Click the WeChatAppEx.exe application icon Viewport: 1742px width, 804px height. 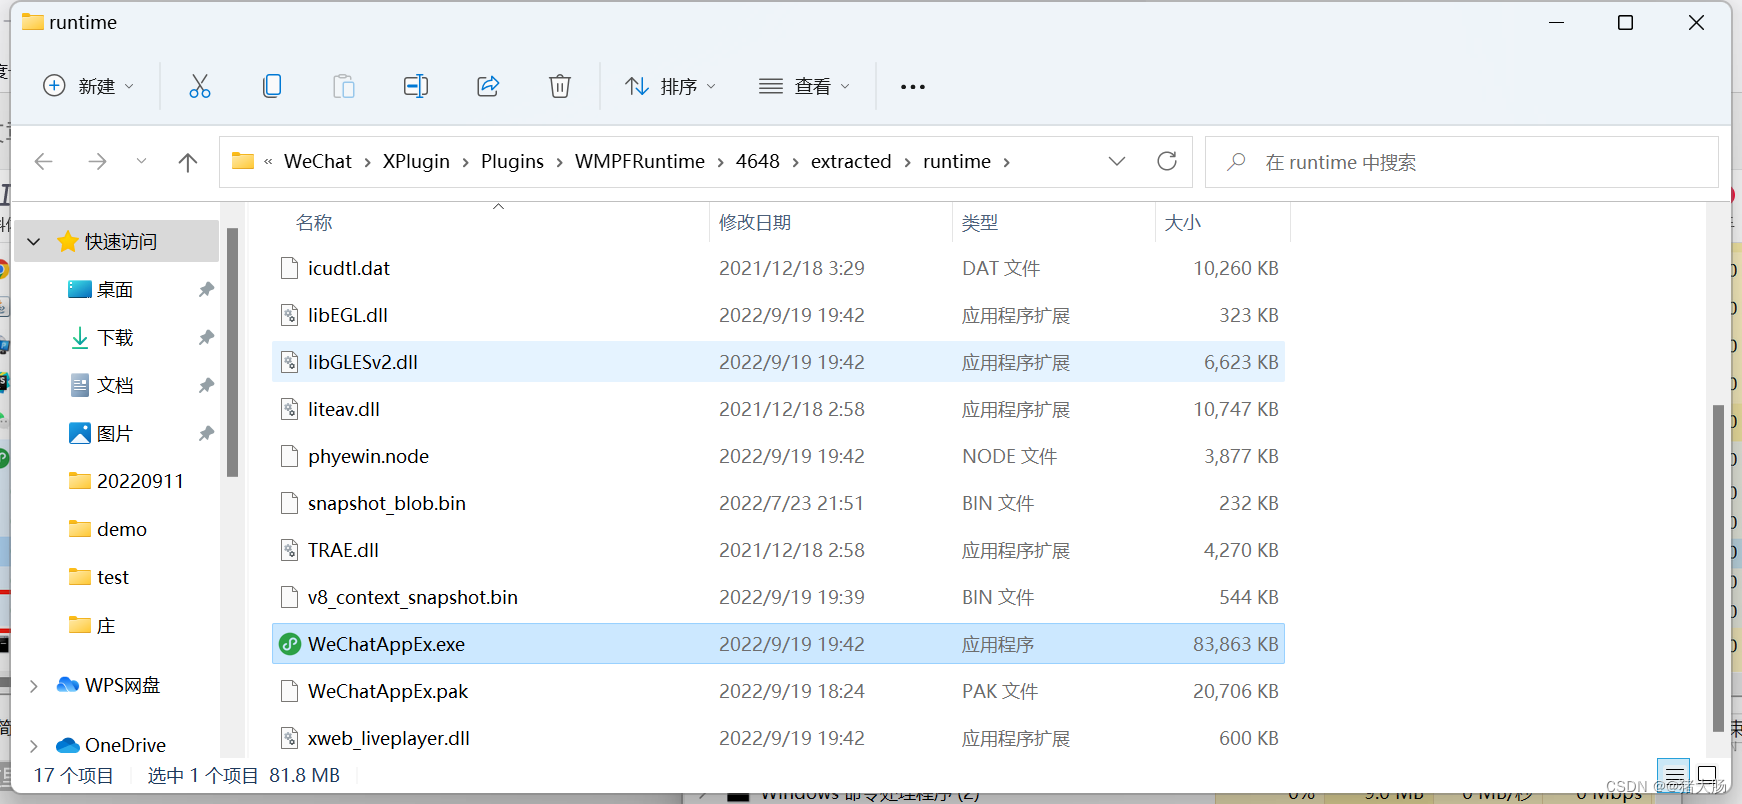click(290, 644)
